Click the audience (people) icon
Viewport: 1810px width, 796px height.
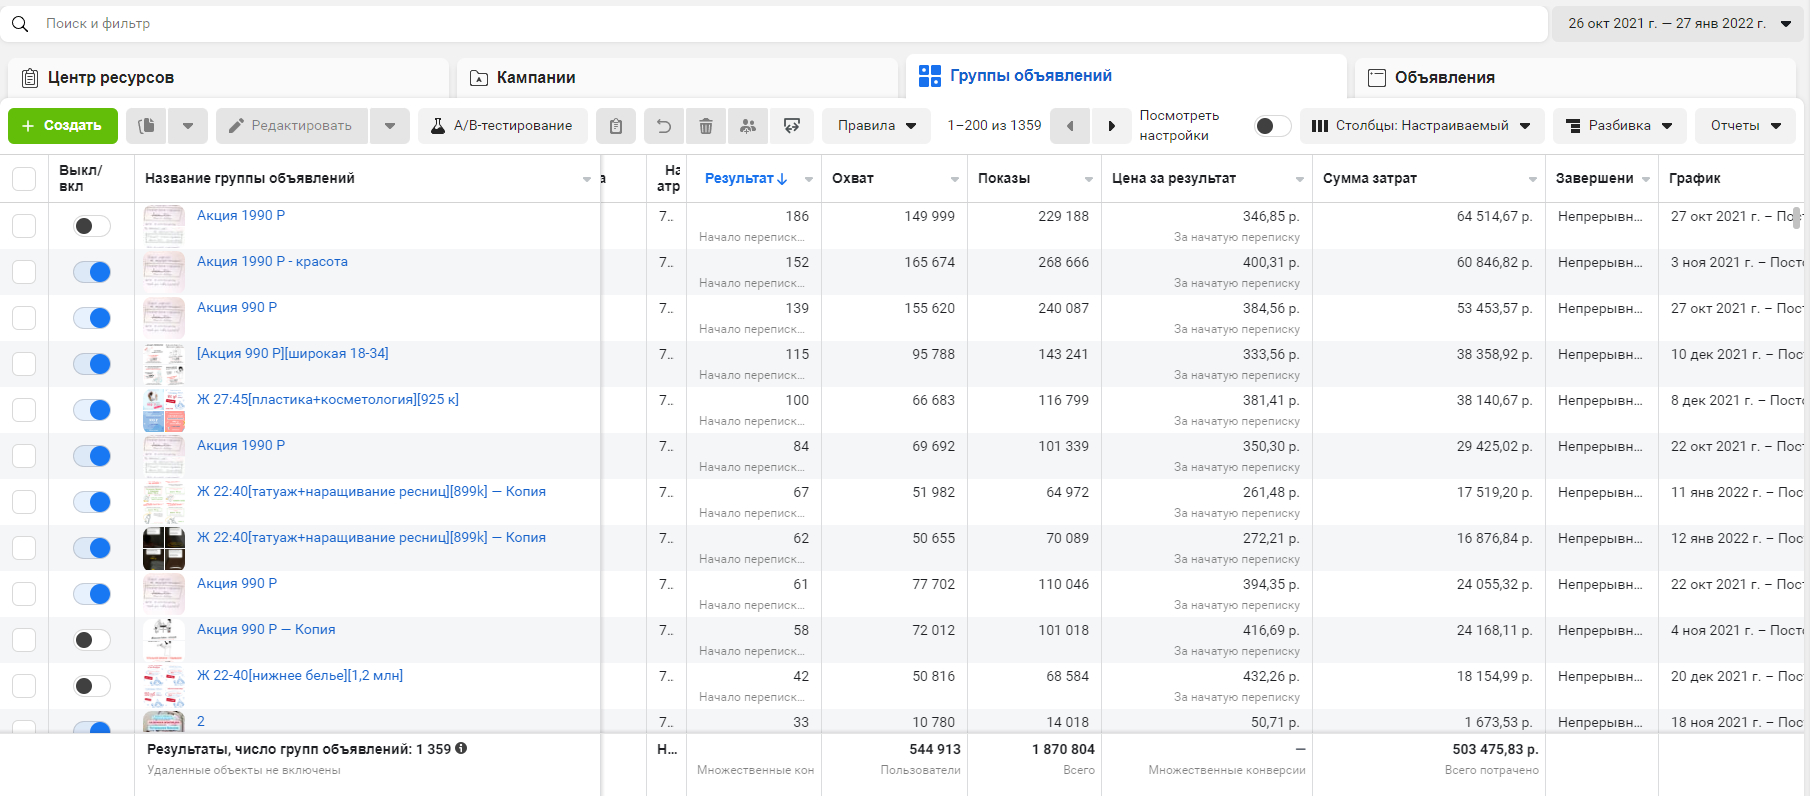[748, 126]
